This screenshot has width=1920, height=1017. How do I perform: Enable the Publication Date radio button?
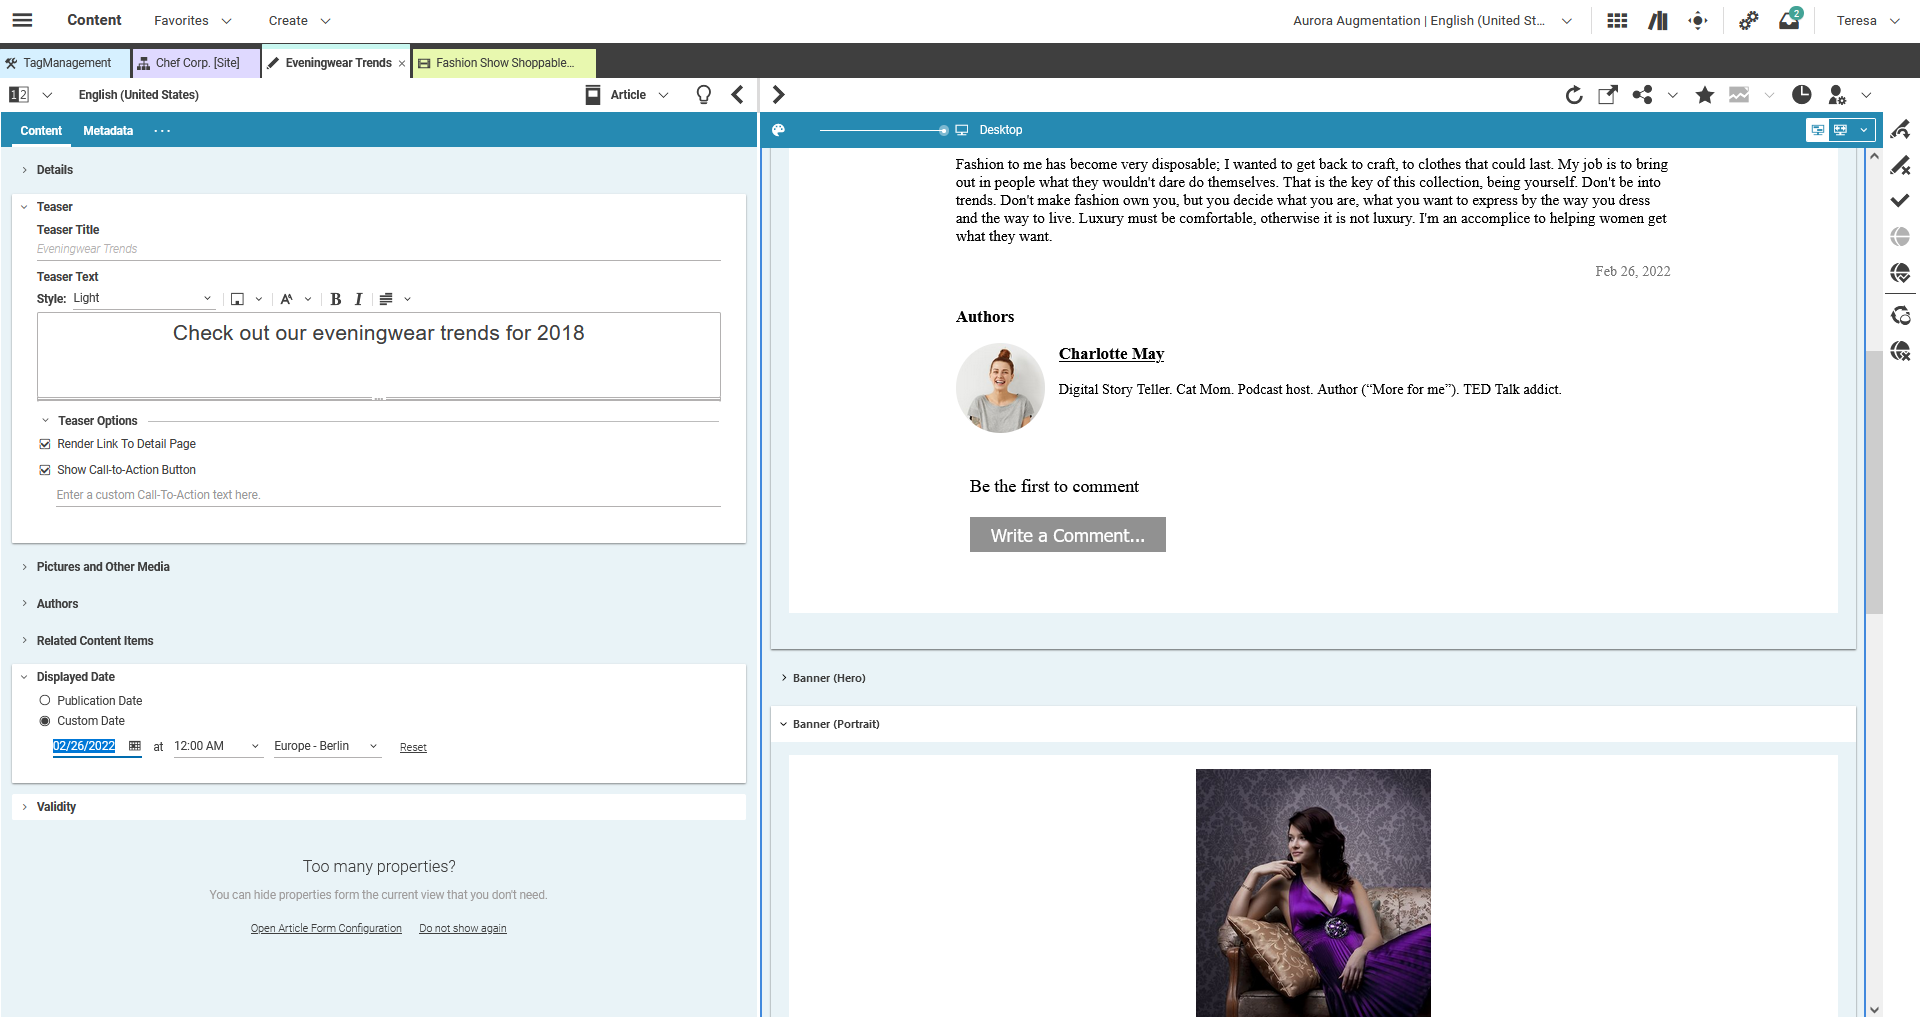click(44, 700)
